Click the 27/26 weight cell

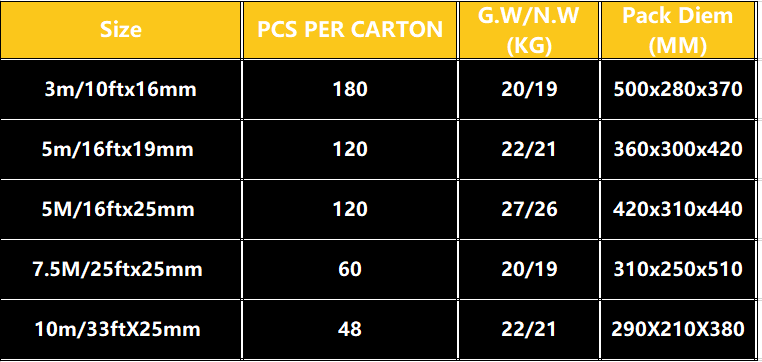(529, 209)
